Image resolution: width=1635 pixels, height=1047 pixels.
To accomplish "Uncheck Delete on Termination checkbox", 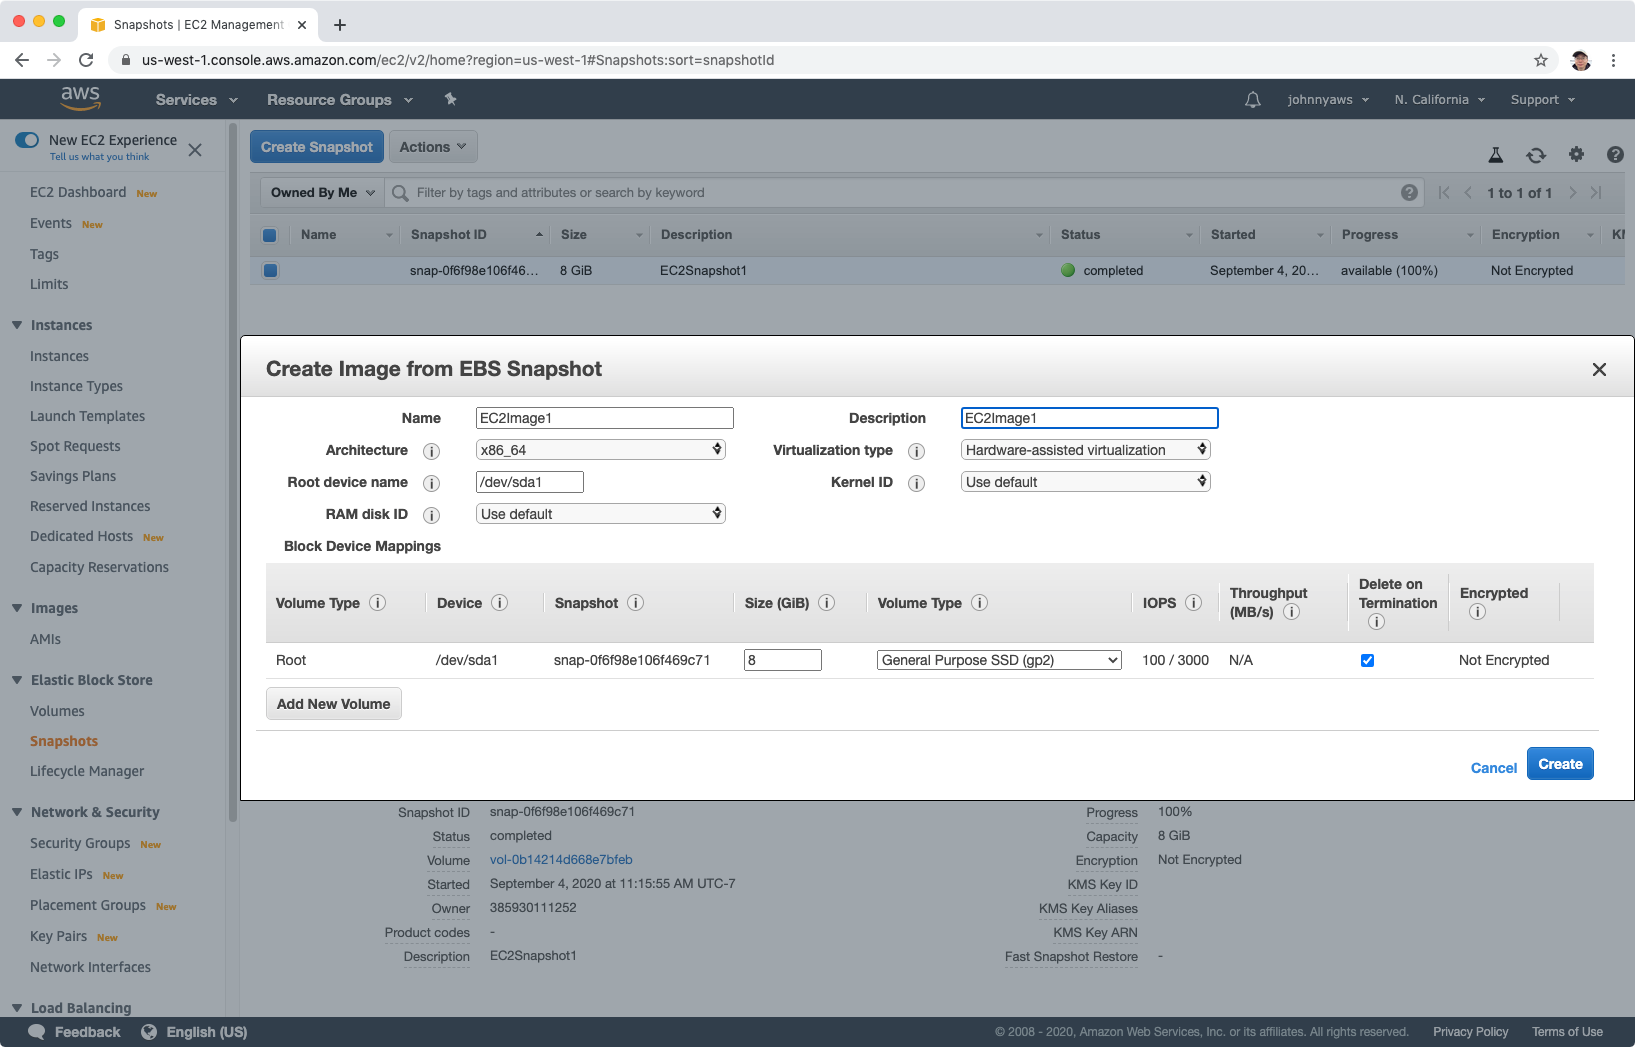I will pos(1367,660).
